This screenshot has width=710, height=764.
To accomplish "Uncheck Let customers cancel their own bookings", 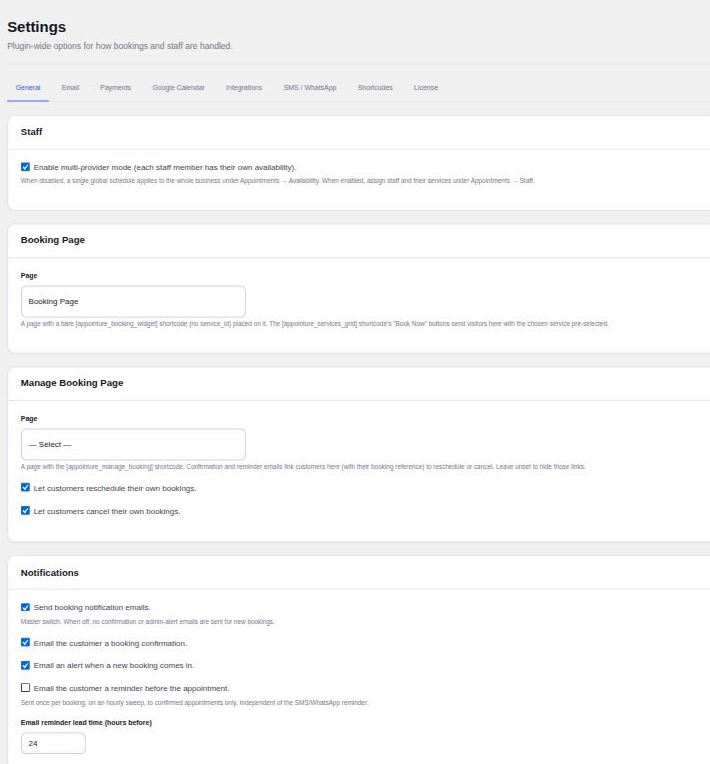I will (x=25, y=511).
